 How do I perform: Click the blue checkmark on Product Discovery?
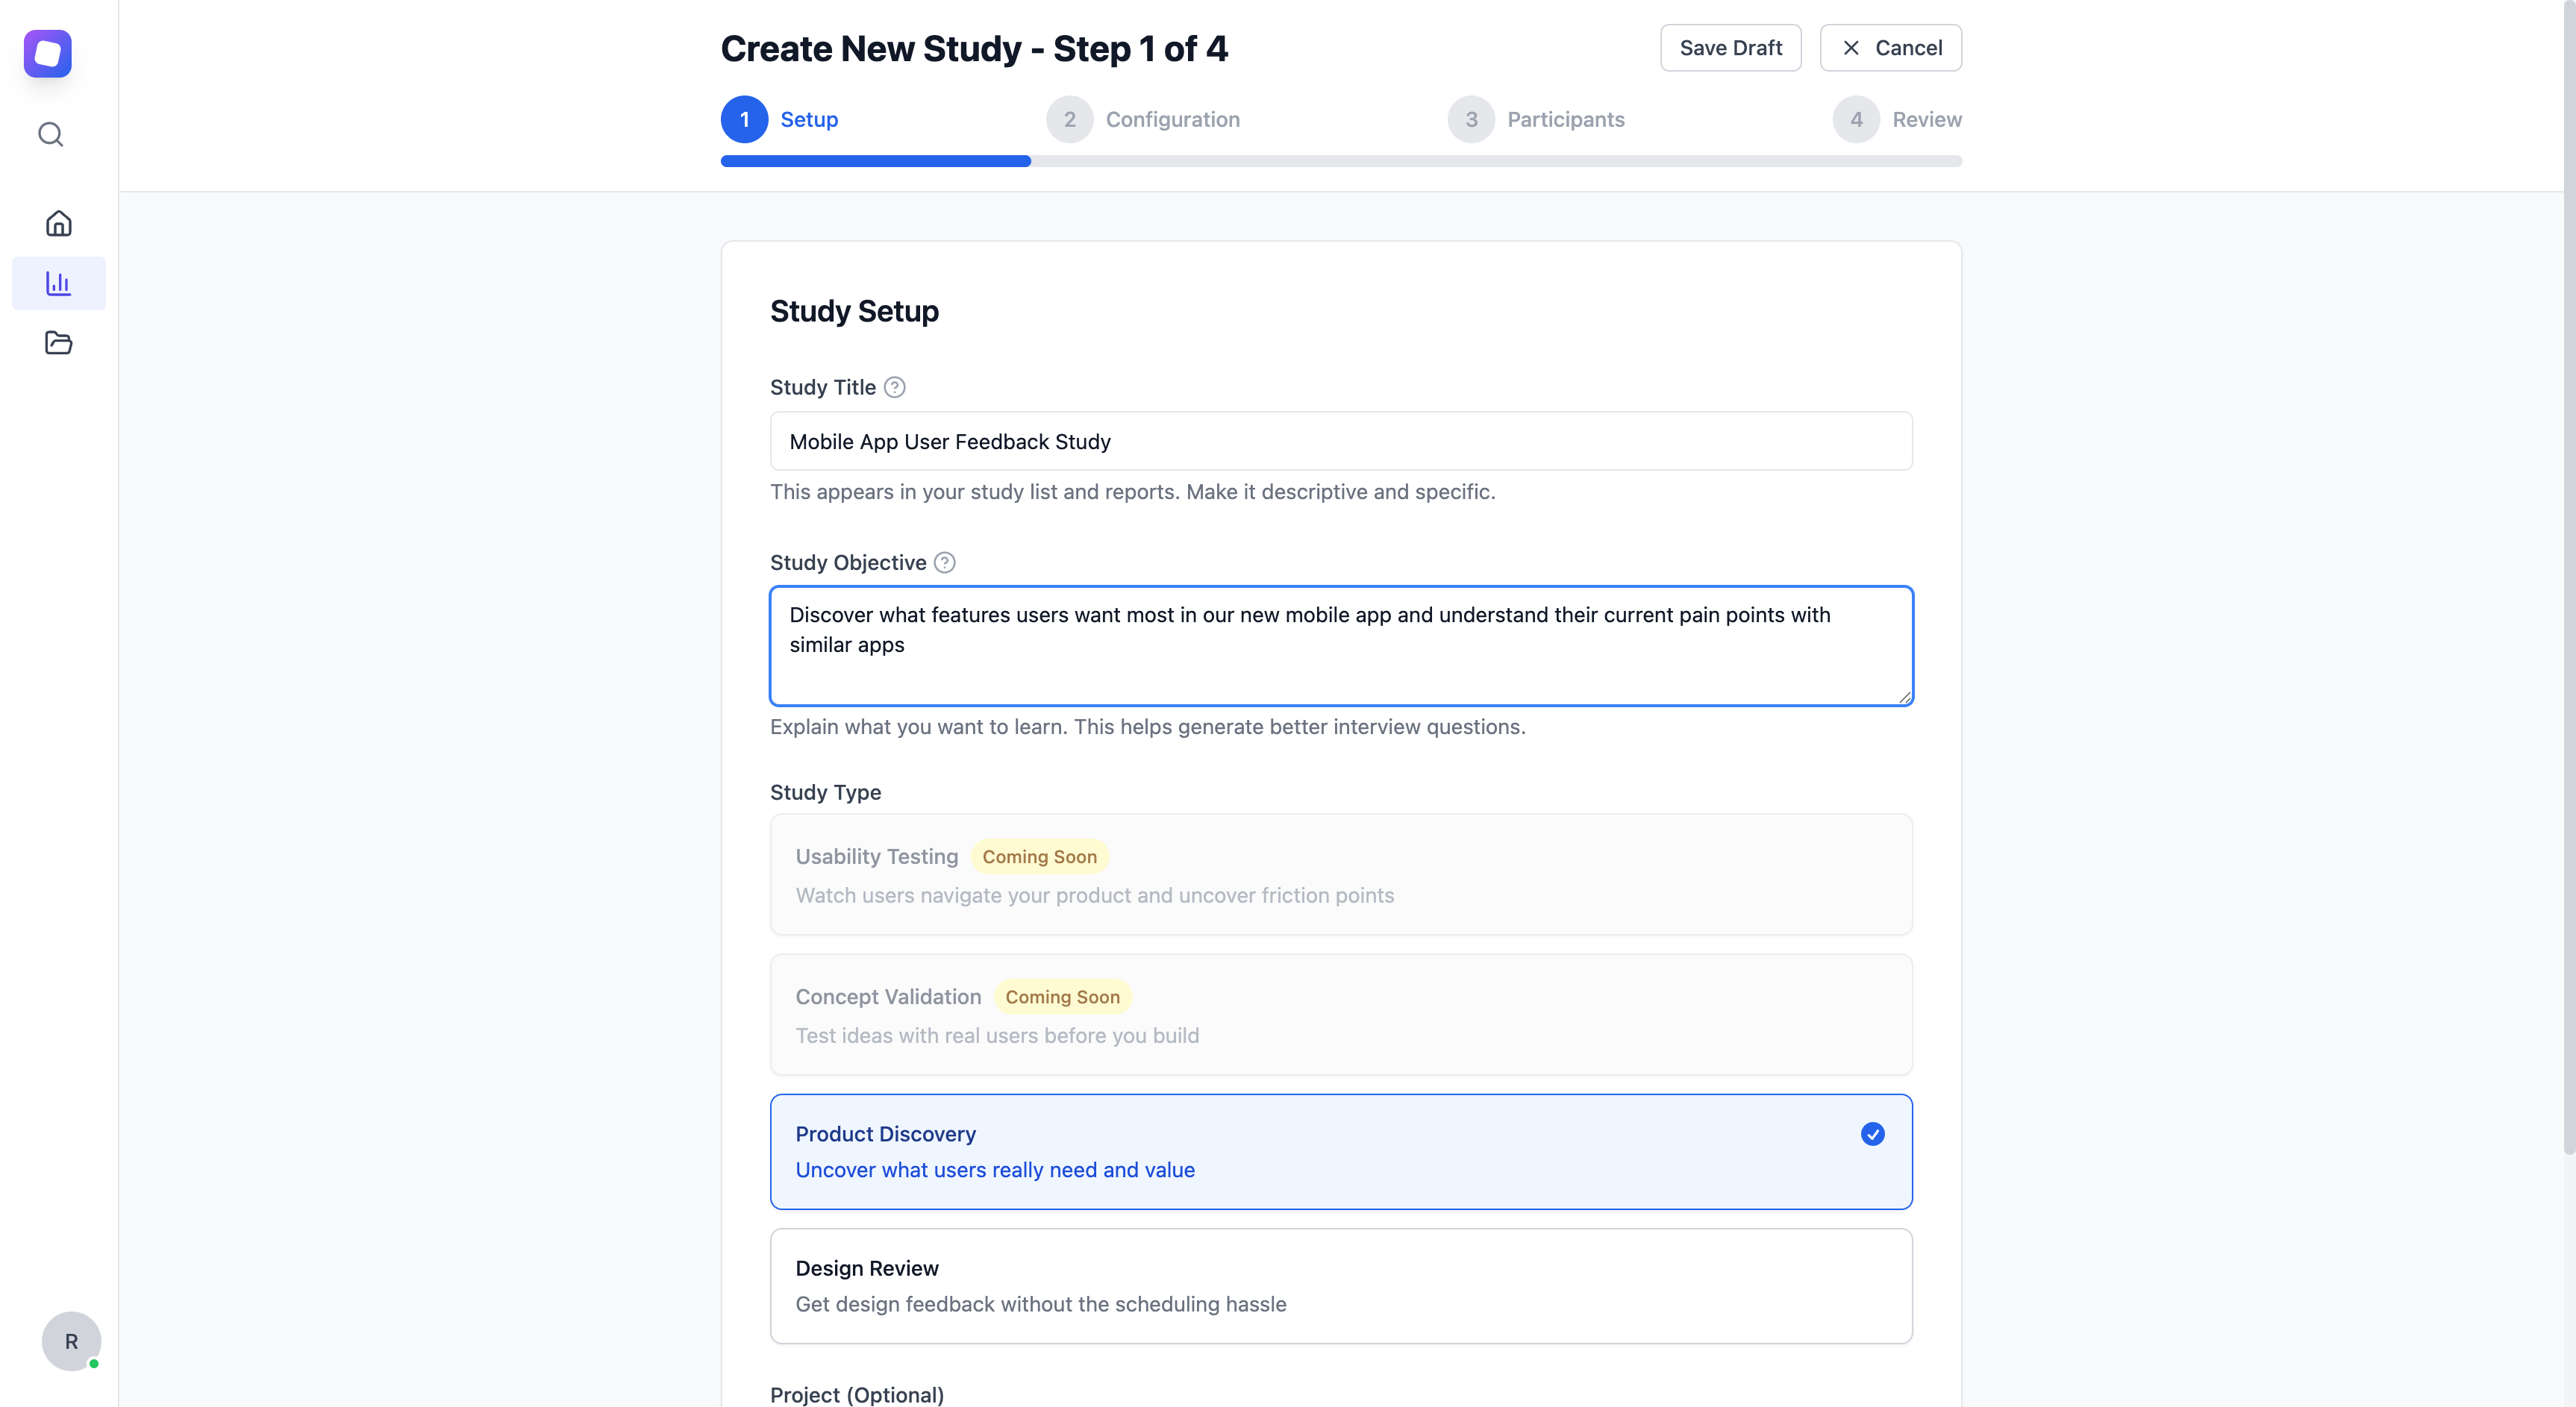pos(1872,1134)
